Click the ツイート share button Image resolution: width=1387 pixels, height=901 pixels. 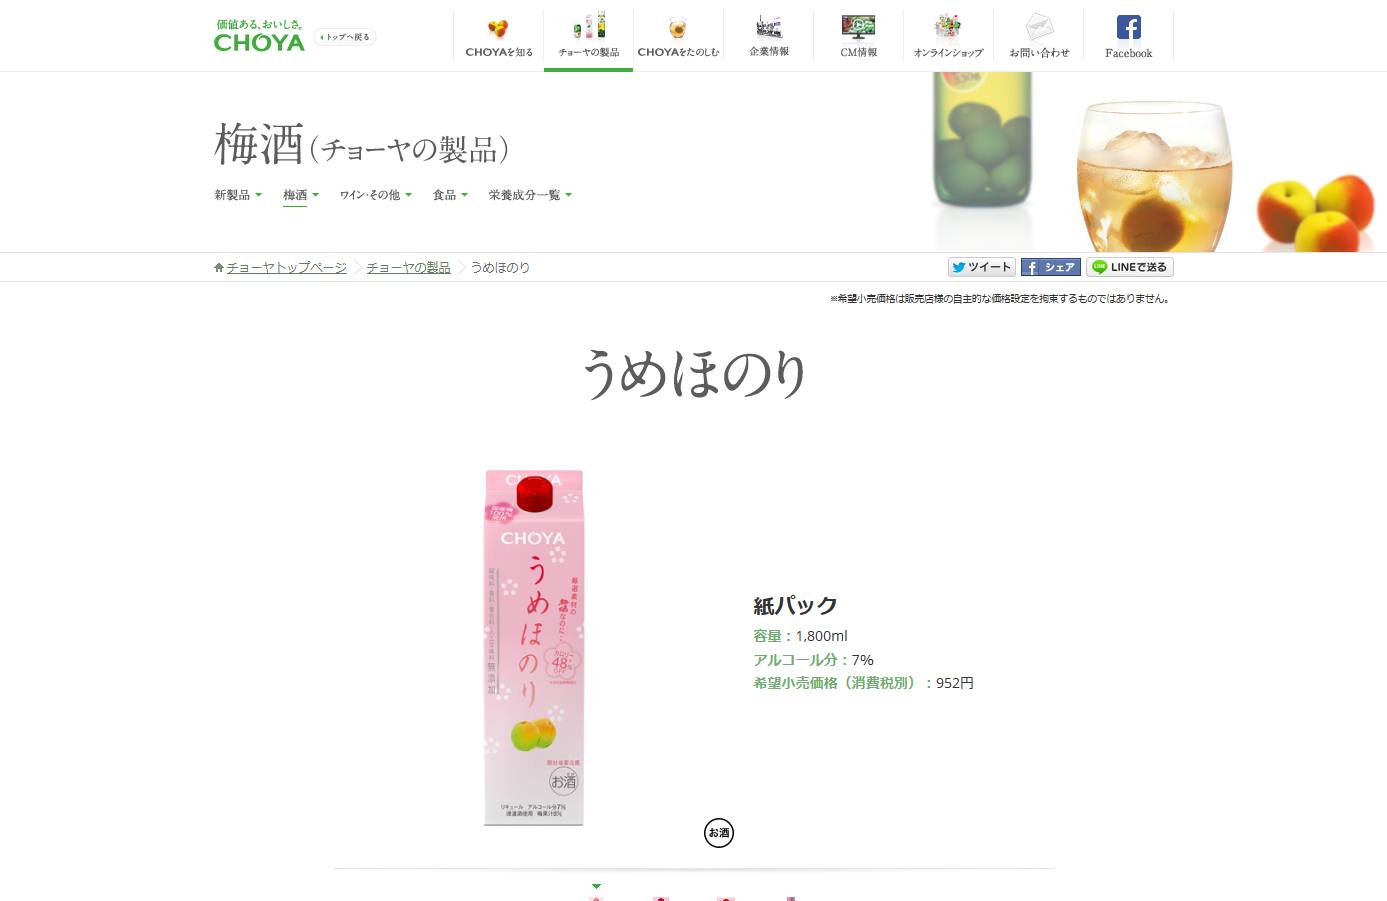click(x=981, y=267)
